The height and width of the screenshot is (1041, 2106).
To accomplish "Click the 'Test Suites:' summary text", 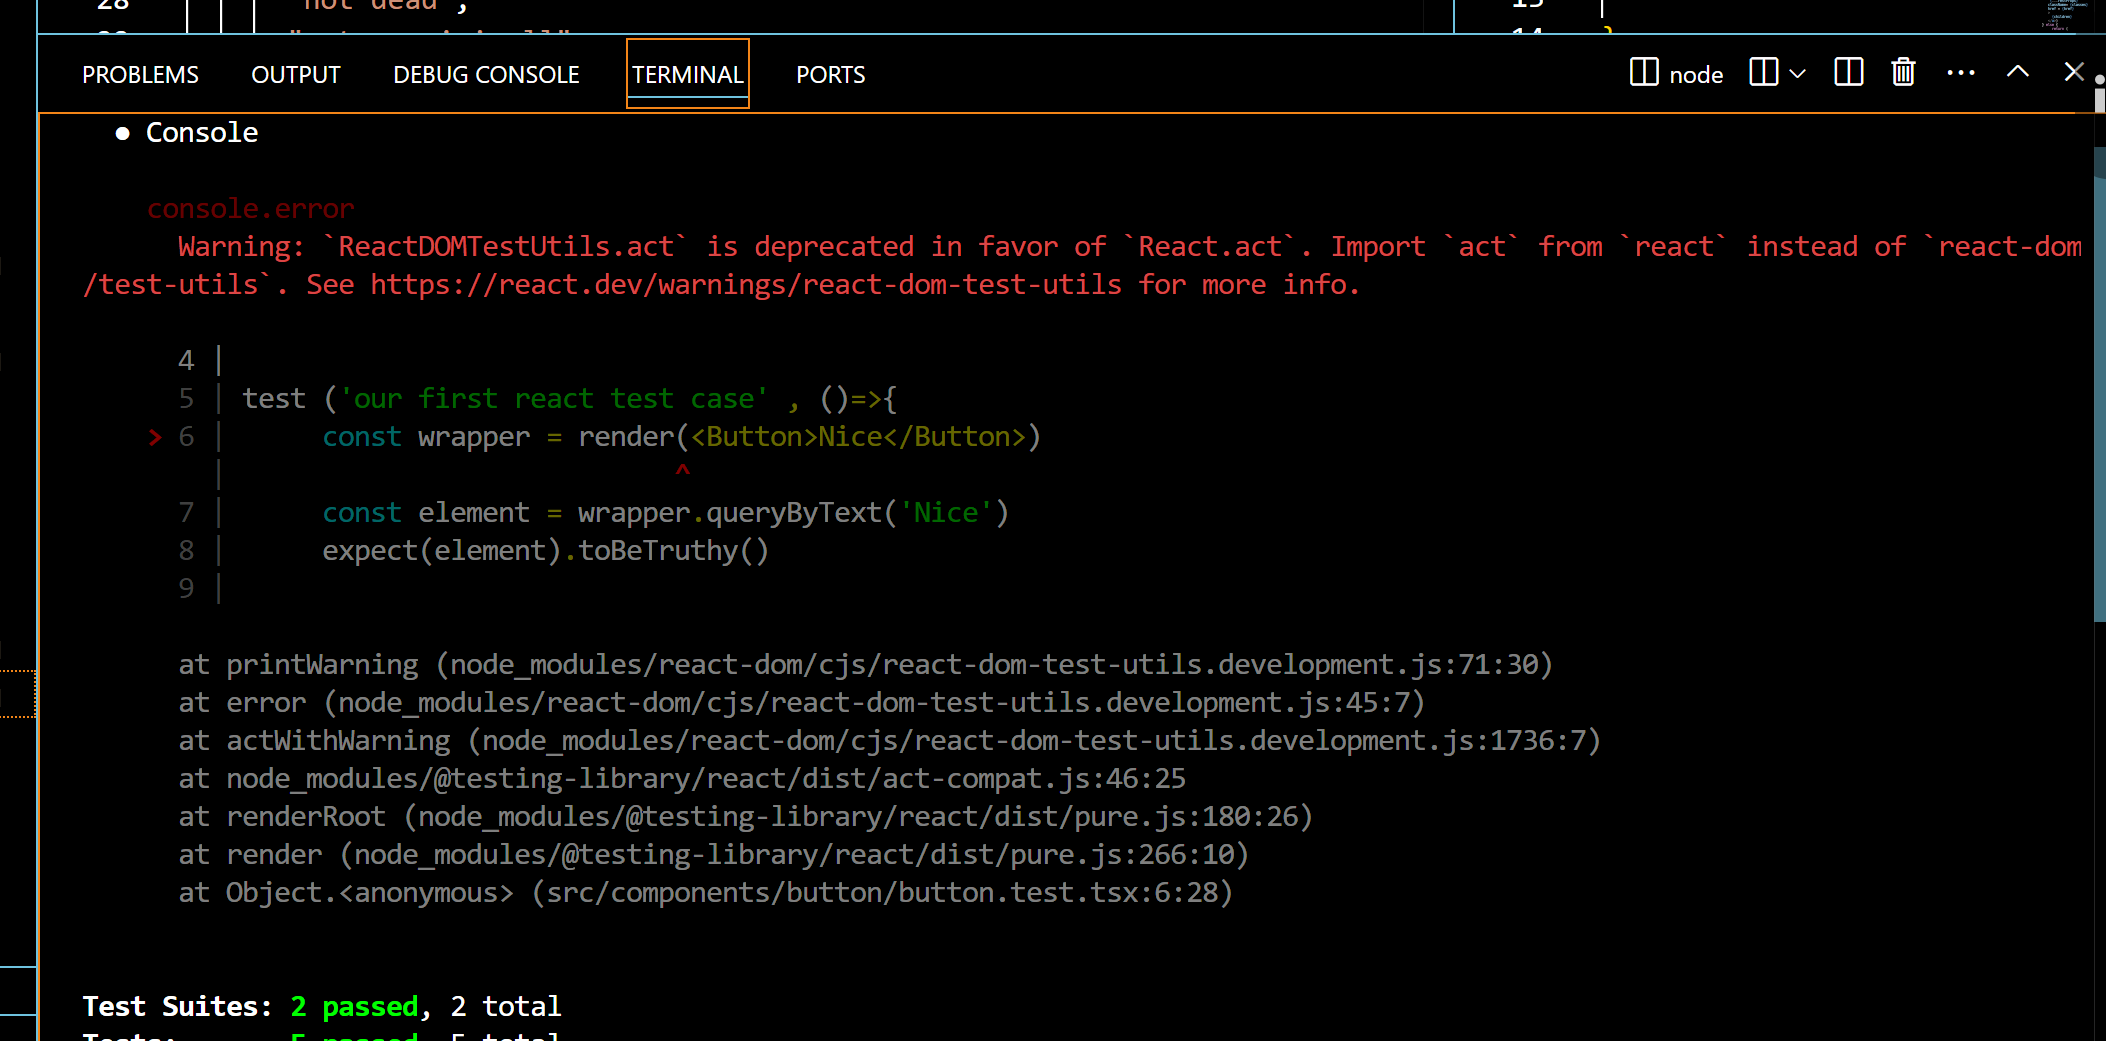I will pyautogui.click(x=178, y=1007).
